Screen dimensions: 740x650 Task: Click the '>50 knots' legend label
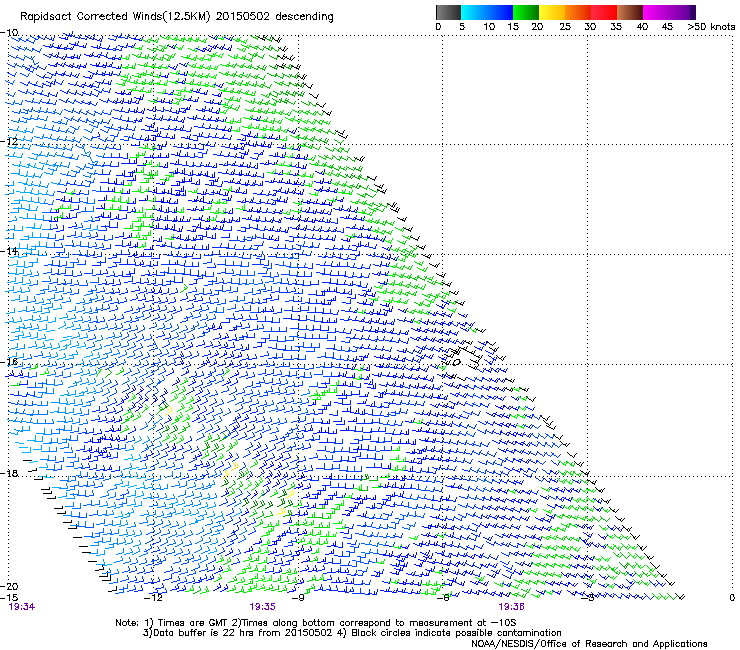pos(711,27)
